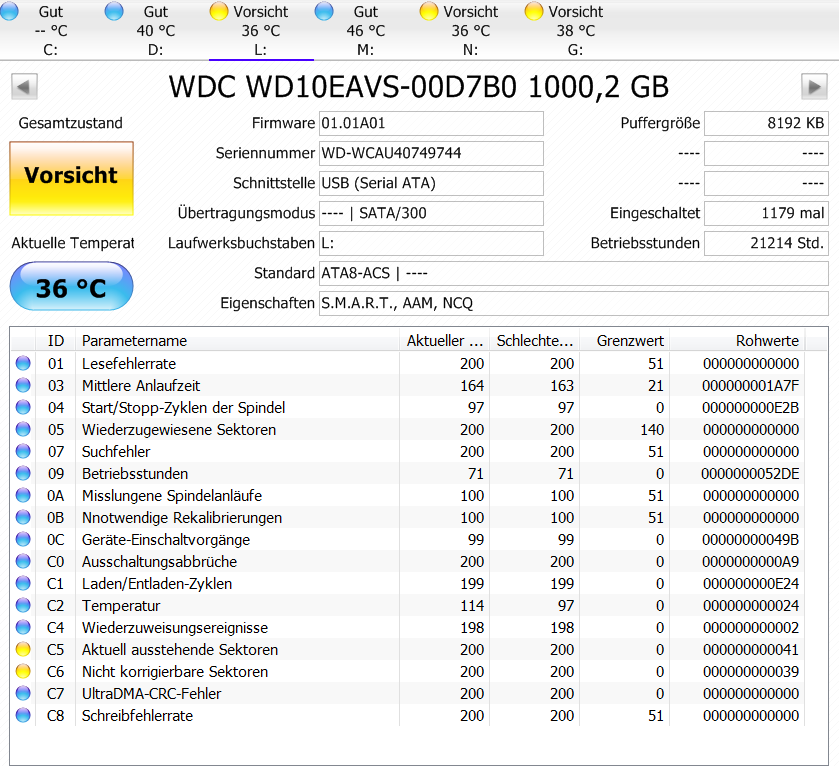Click status icon of UltraDMA-CRC-Fehler row
839x766 pixels.
[x=23, y=693]
